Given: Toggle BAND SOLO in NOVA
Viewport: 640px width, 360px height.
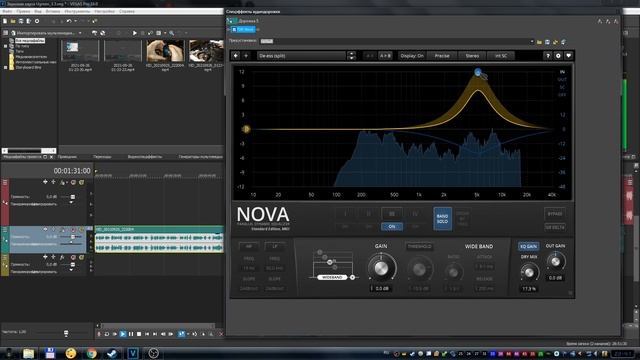Looking at the screenshot, I should 442,219.
